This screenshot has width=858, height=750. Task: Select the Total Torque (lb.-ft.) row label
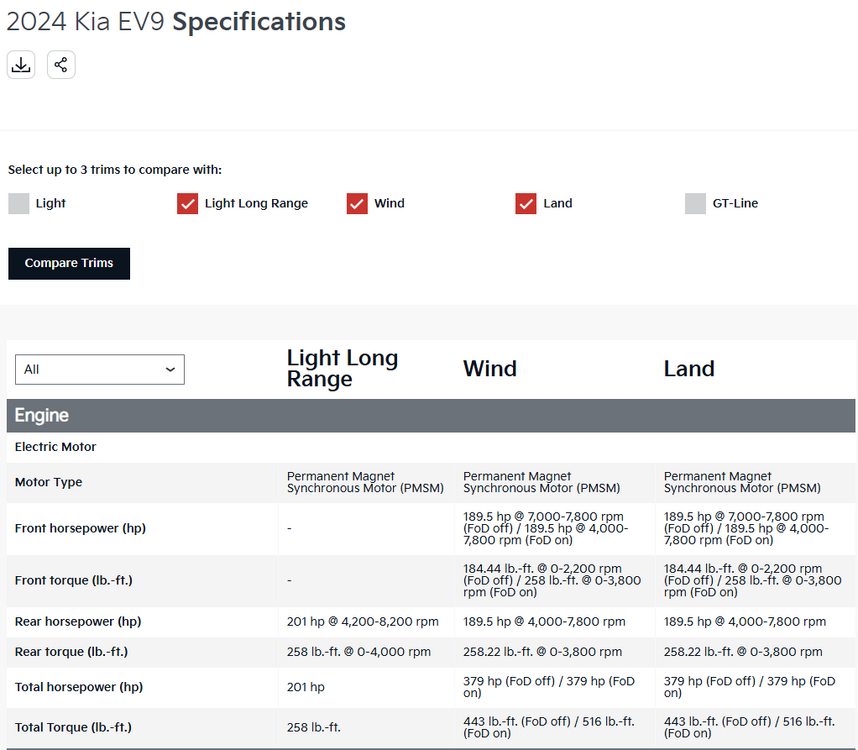(73, 727)
